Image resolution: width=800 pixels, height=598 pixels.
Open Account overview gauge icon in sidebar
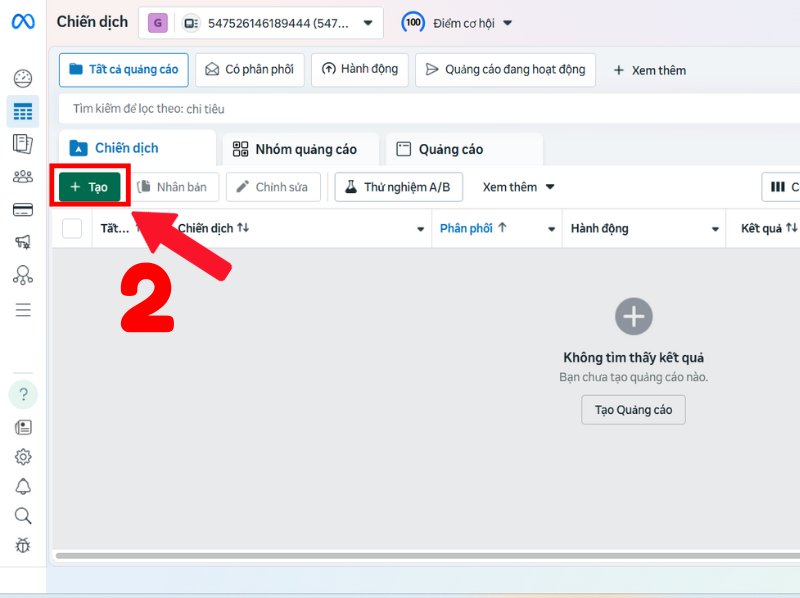23,79
